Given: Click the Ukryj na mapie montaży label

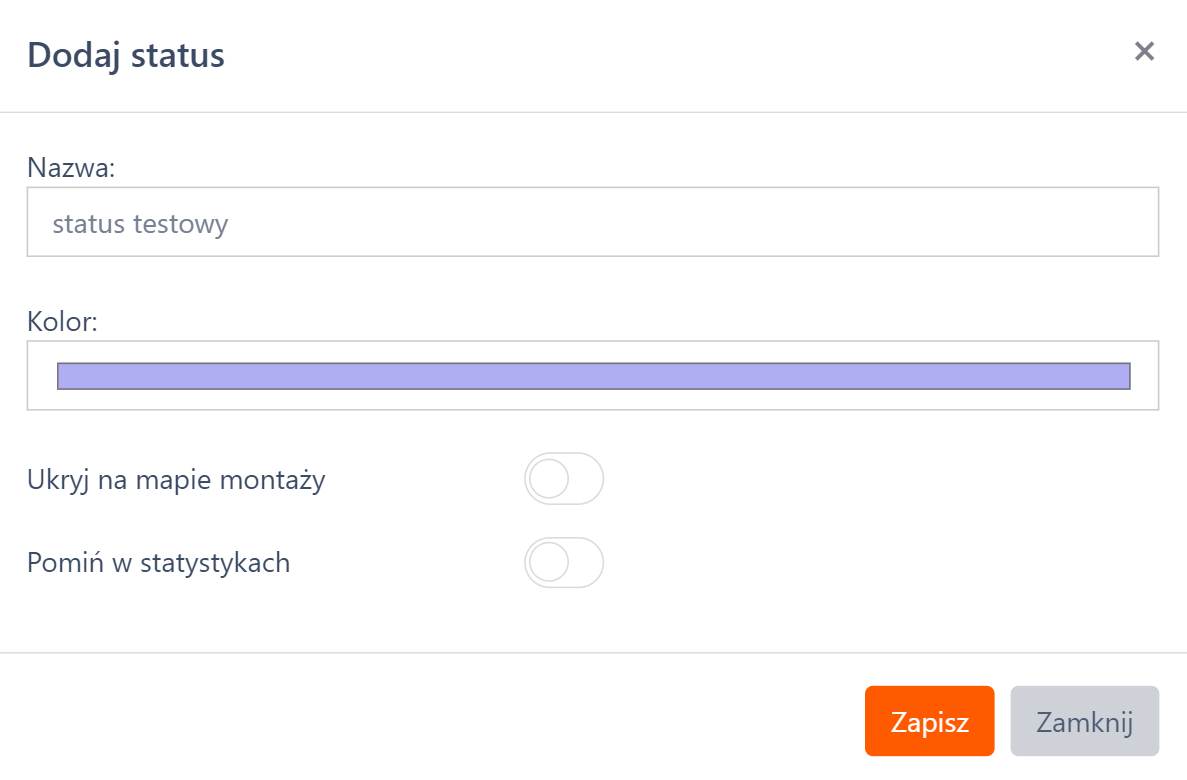Looking at the screenshot, I should [x=176, y=480].
